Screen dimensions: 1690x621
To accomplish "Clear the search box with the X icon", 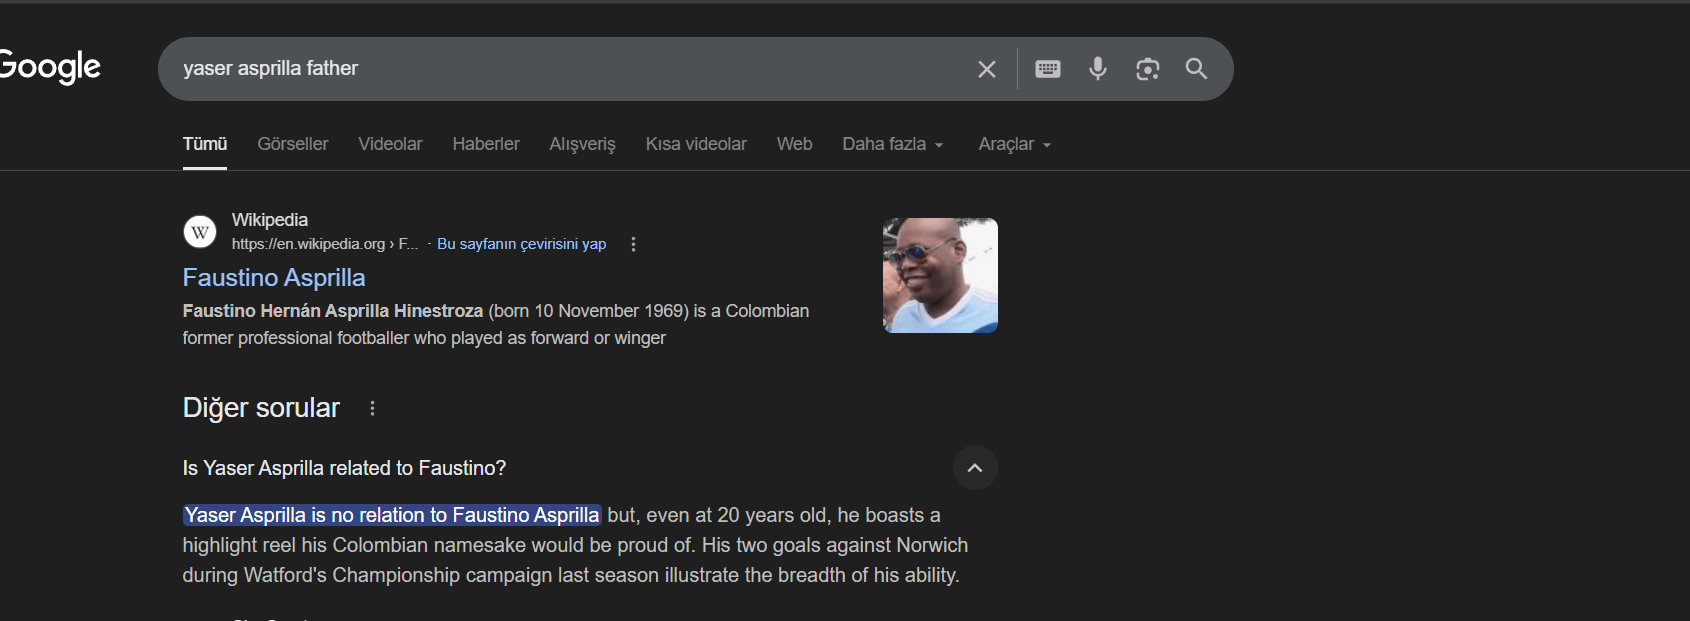I will (x=986, y=69).
